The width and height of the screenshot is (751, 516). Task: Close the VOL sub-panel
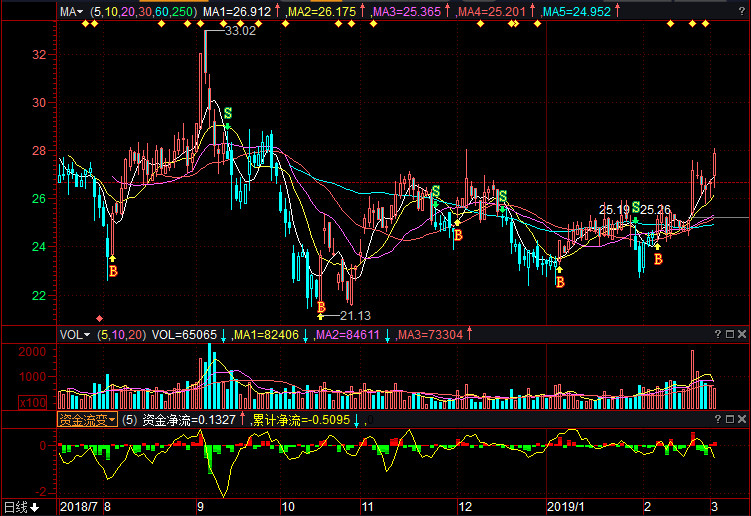point(741,334)
